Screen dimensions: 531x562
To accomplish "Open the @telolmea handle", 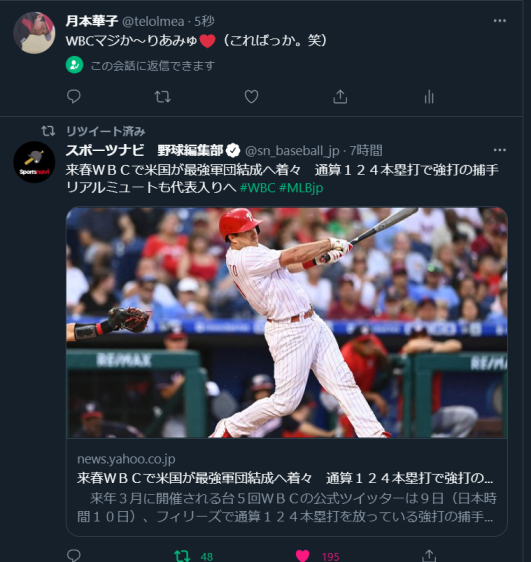I will [x=153, y=22].
